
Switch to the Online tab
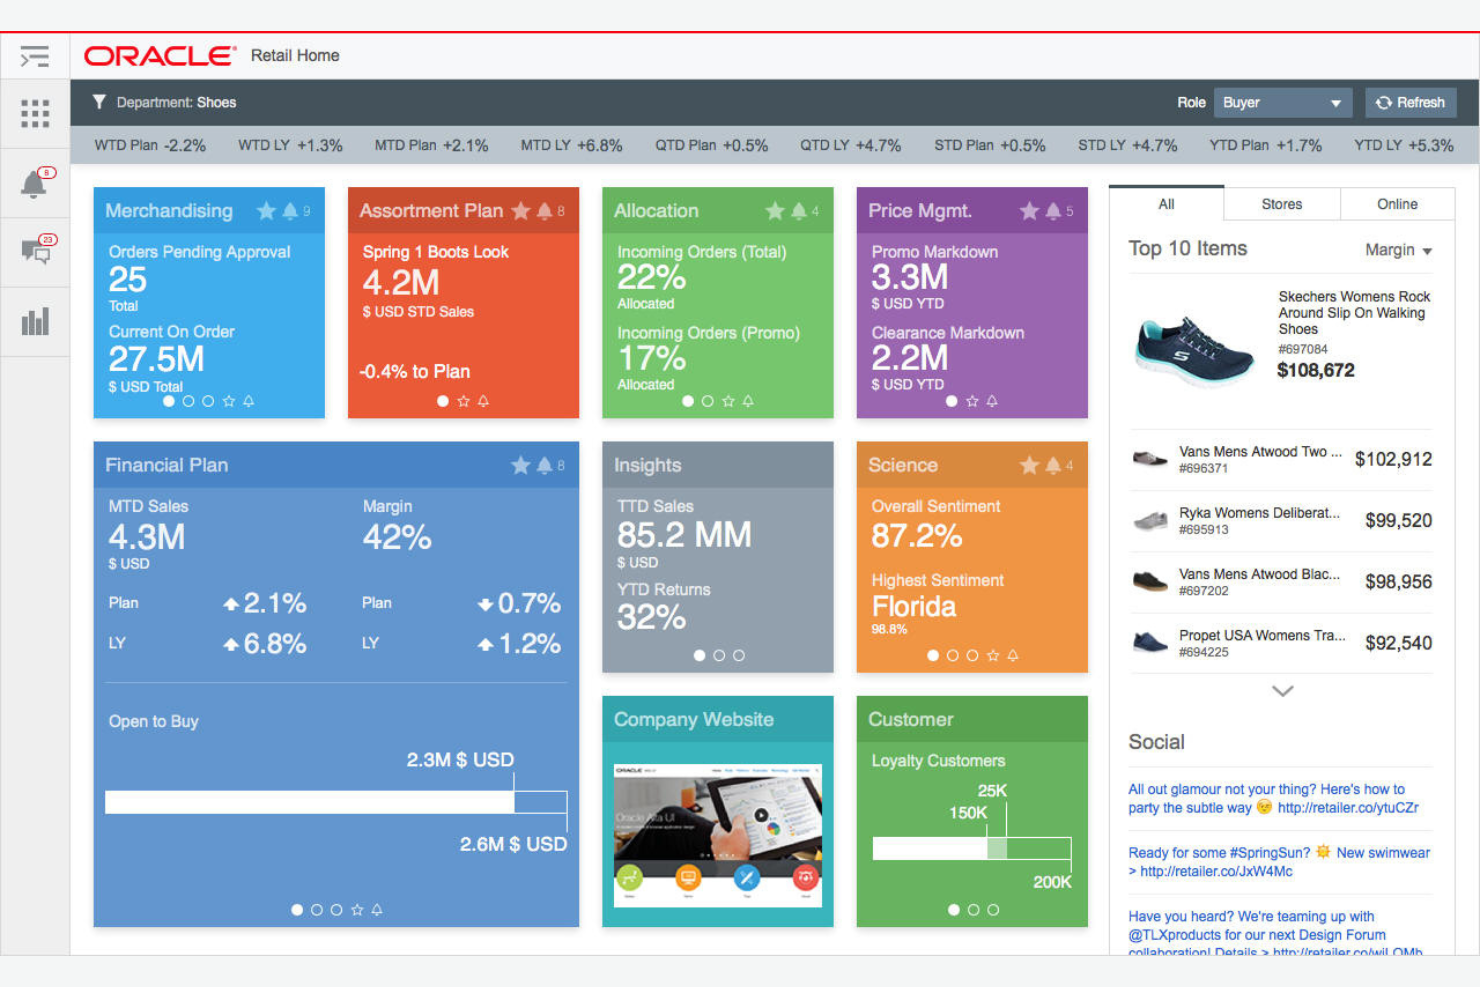1396,204
